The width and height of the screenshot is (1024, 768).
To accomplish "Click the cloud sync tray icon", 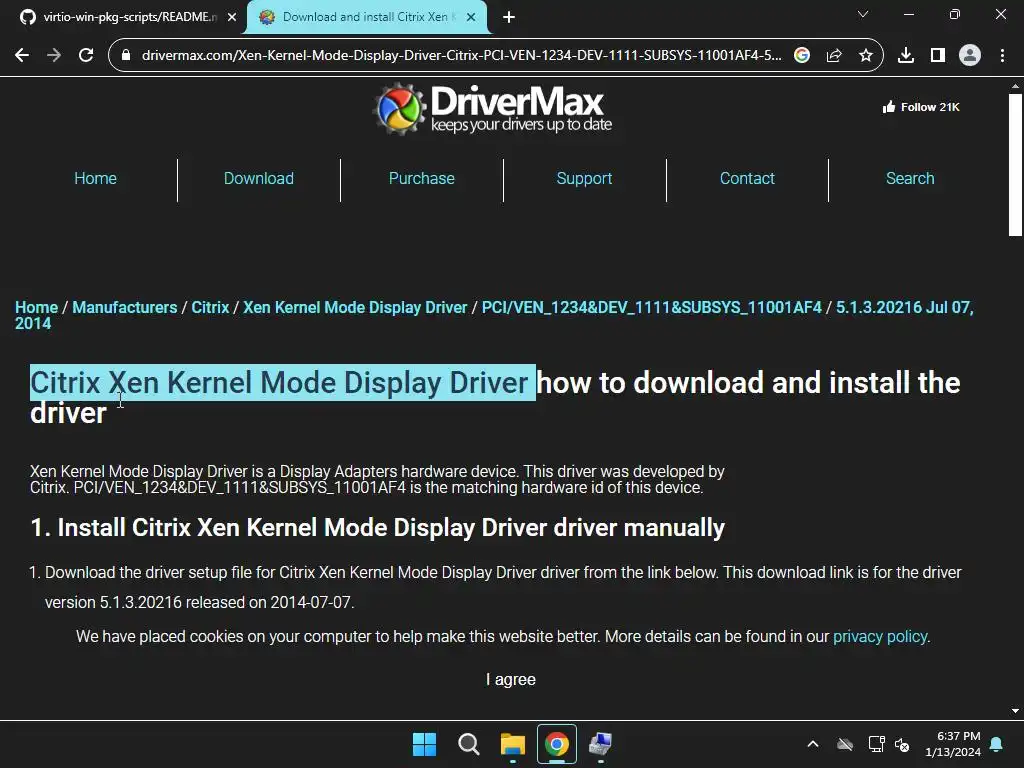I will [x=845, y=744].
